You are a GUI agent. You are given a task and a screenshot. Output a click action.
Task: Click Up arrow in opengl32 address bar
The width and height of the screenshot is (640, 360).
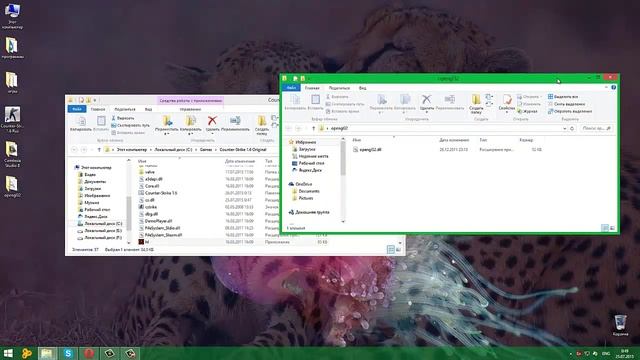pos(313,128)
